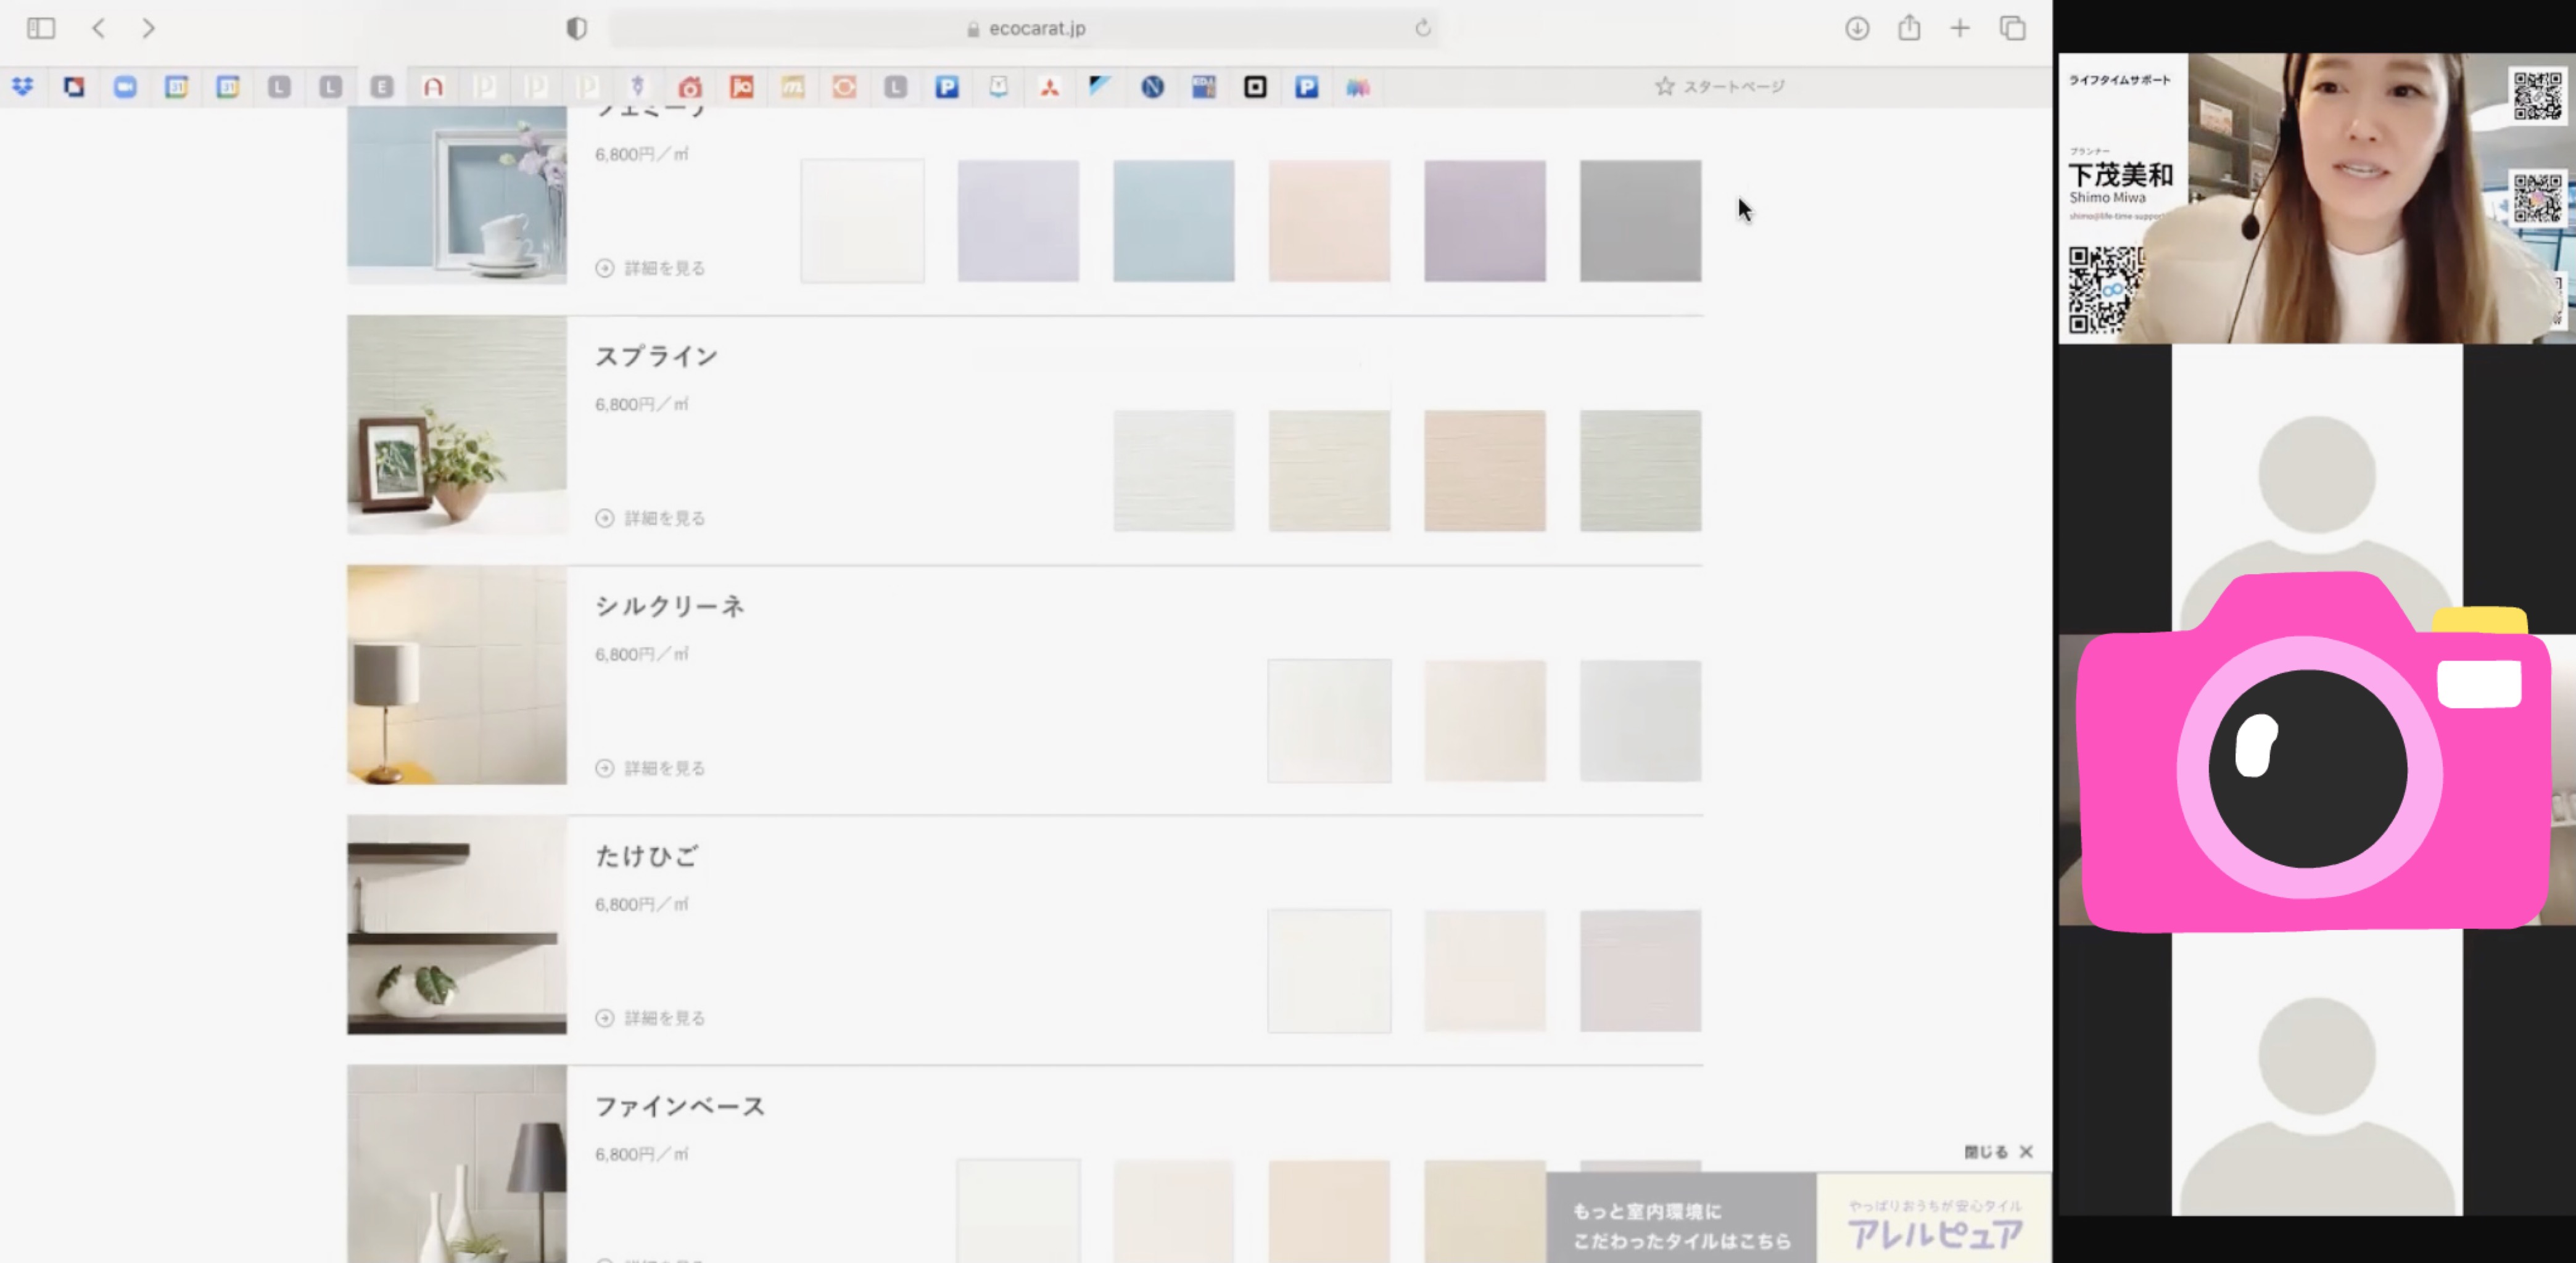Select the light gray シルクリーネ swatch

point(1640,721)
